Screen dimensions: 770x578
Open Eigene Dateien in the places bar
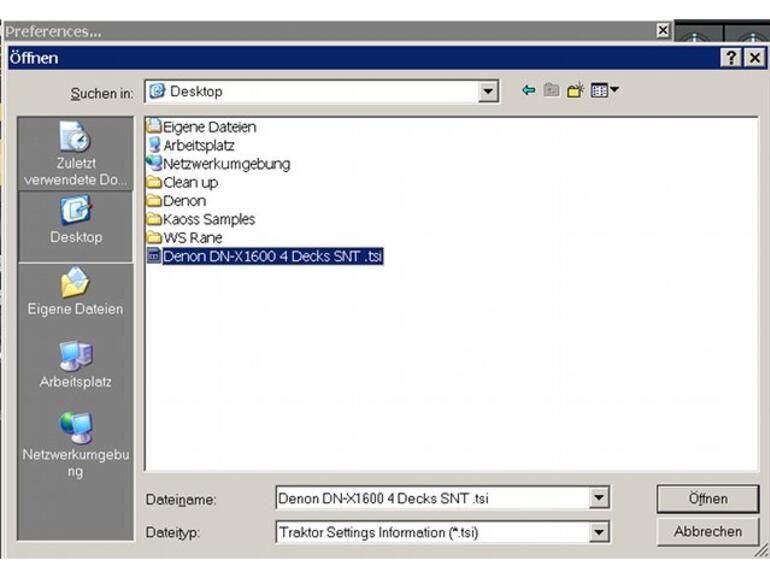coord(75,292)
